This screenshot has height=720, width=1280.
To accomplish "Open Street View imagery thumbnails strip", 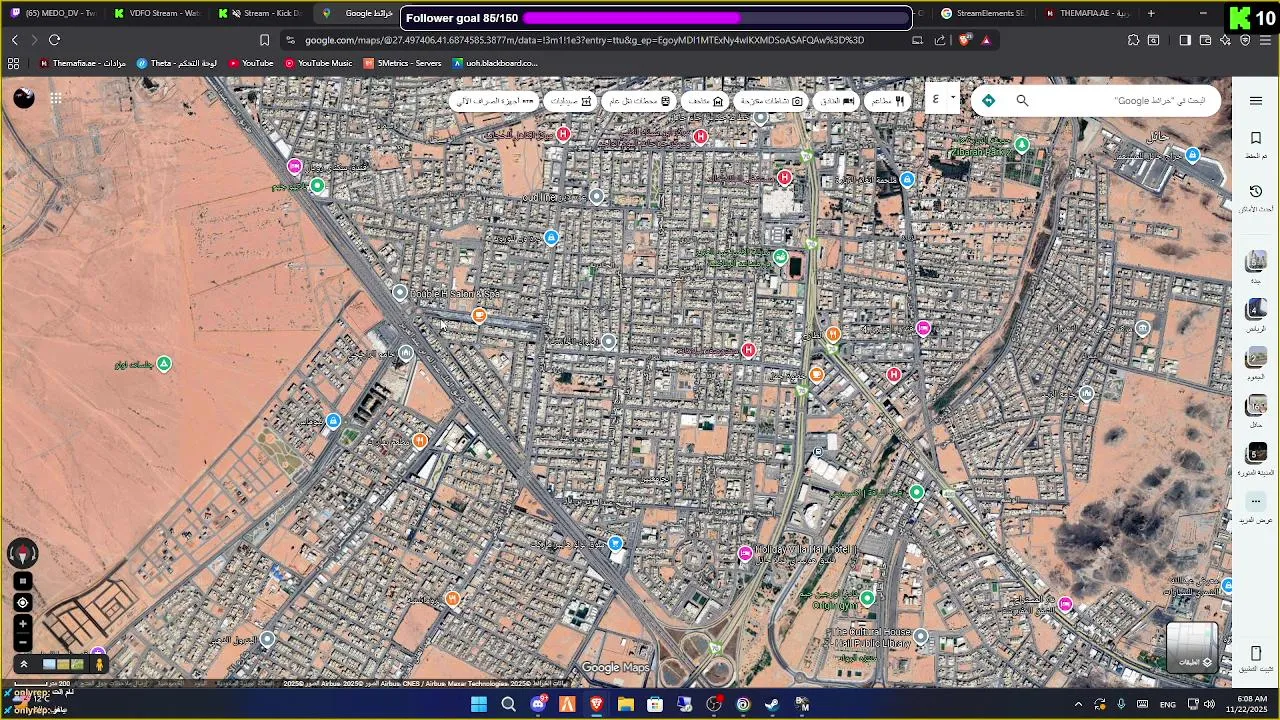I will click(x=63, y=664).
